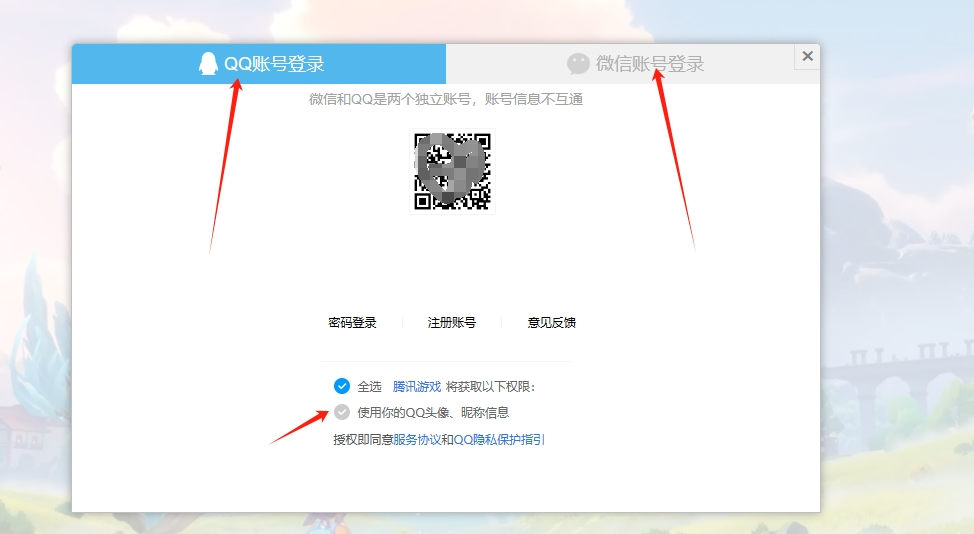974x534 pixels.
Task: Open the 腾讯游戏 link
Action: pyautogui.click(x=417, y=387)
